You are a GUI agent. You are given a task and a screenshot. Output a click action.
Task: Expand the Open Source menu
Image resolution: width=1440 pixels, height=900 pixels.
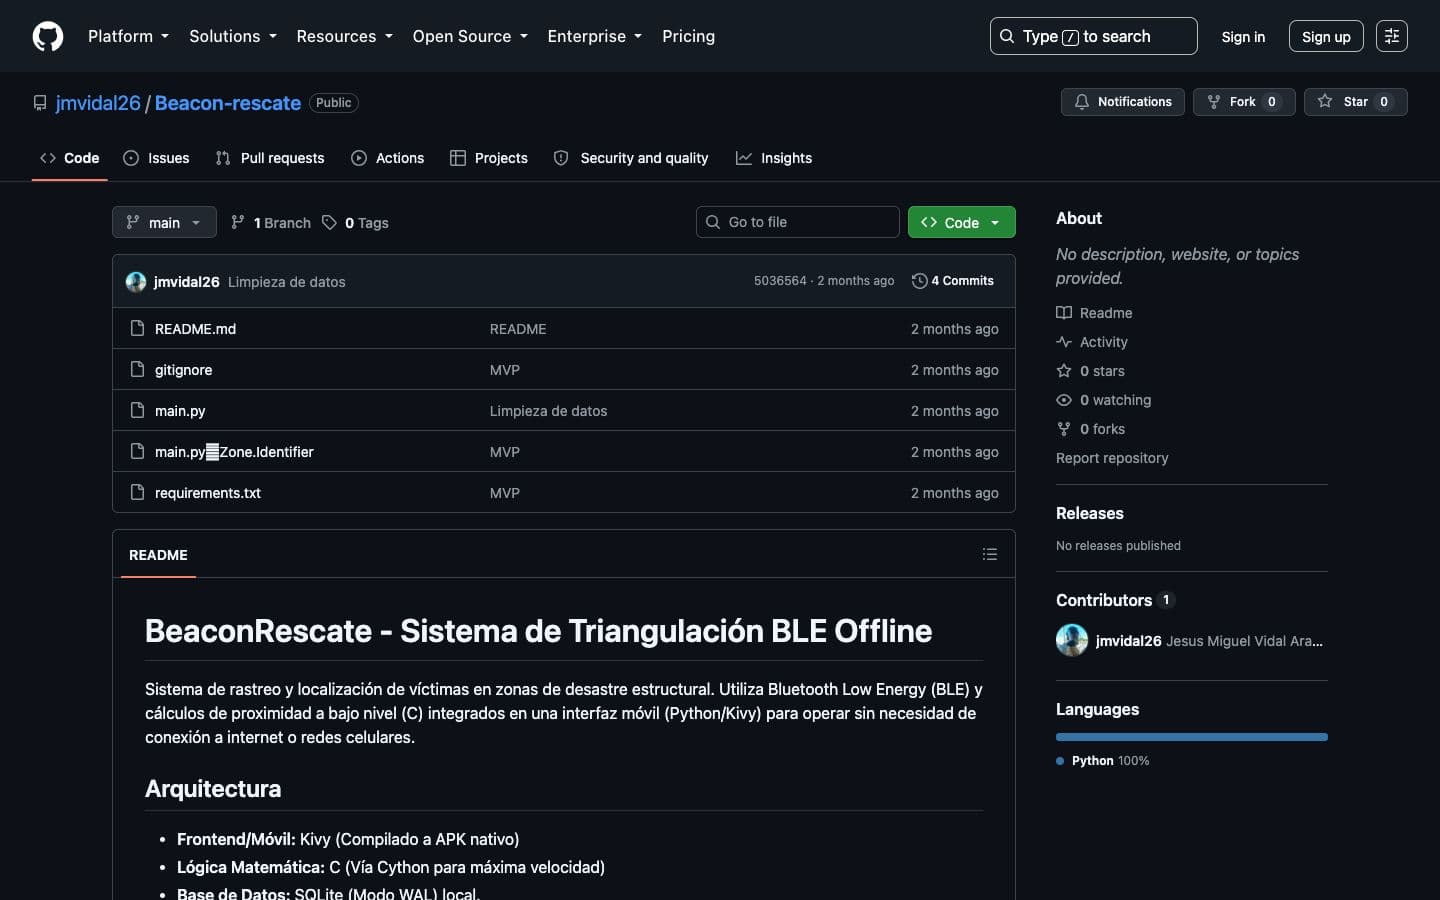point(470,36)
